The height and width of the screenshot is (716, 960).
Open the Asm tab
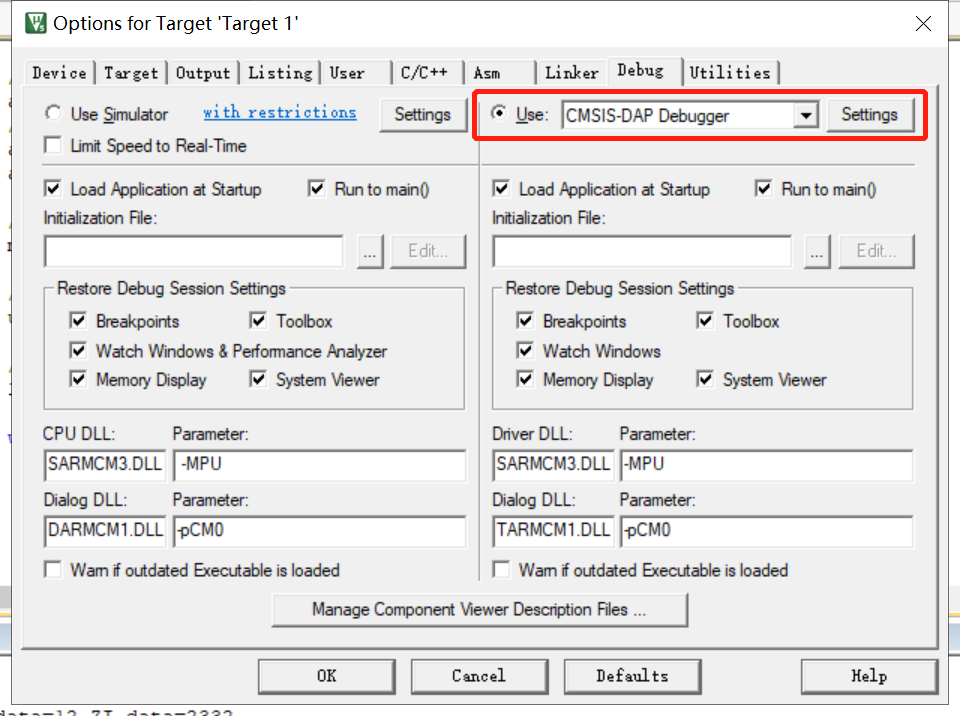(501, 73)
